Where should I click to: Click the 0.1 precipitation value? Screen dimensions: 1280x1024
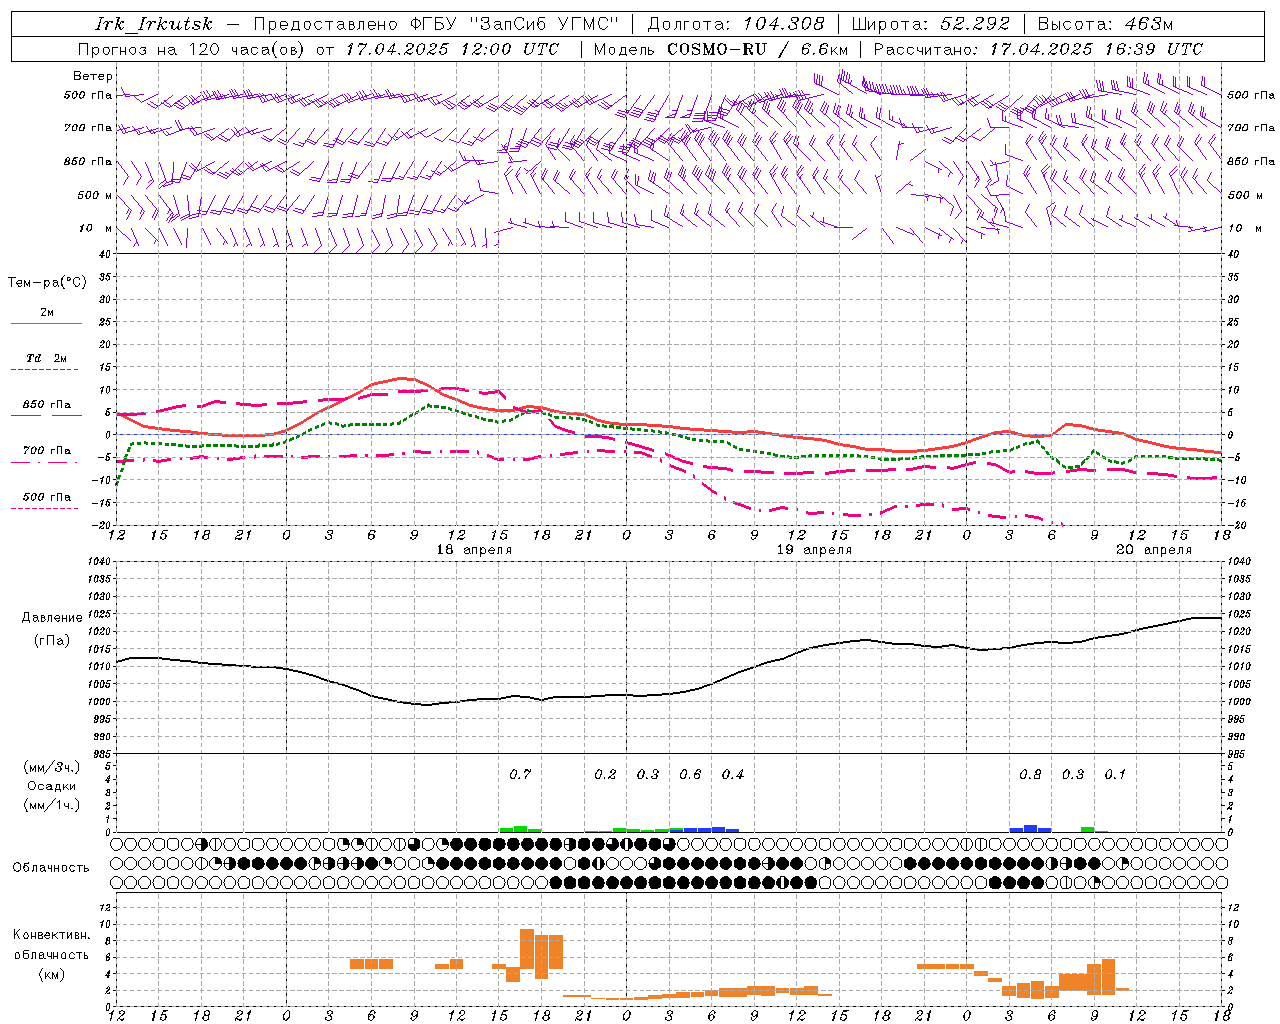pos(1115,774)
